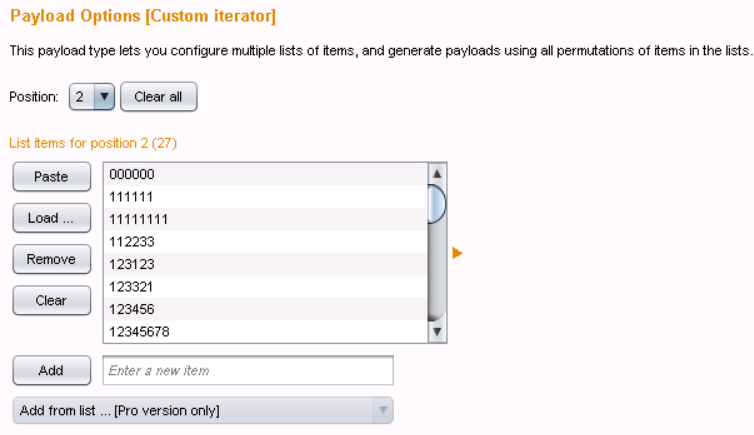Open the Position dropdown
754x435 pixels.
coord(92,97)
